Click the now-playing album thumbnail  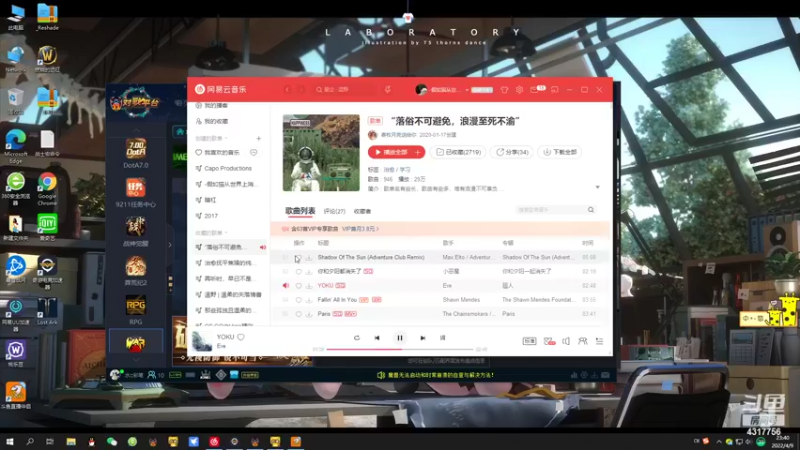(x=202, y=341)
